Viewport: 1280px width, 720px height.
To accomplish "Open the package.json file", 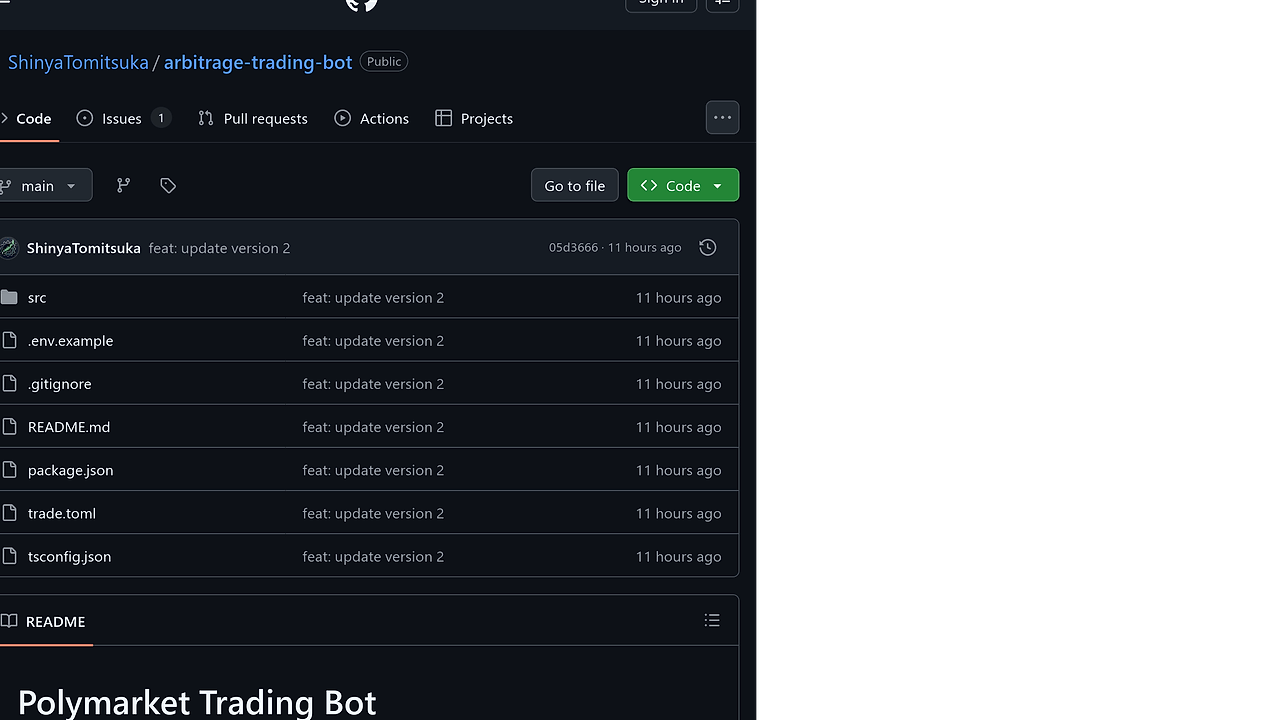I will (70, 470).
